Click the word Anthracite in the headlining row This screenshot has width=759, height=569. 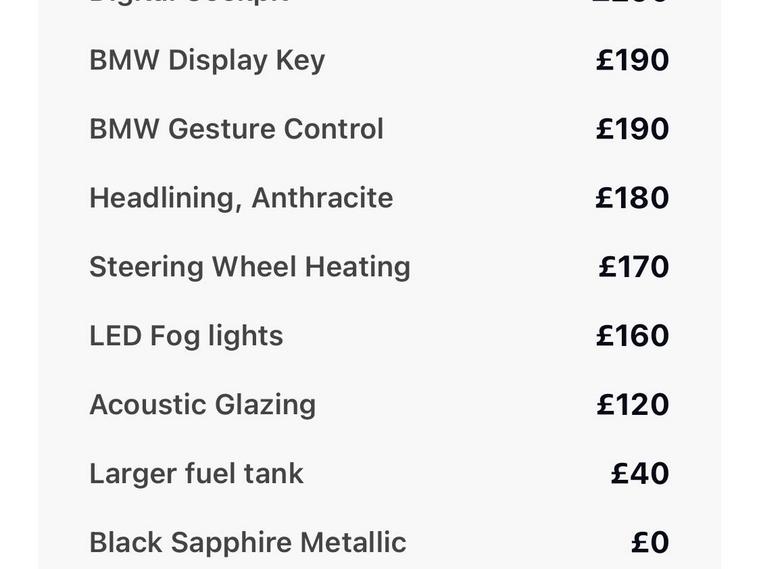pos(322,198)
